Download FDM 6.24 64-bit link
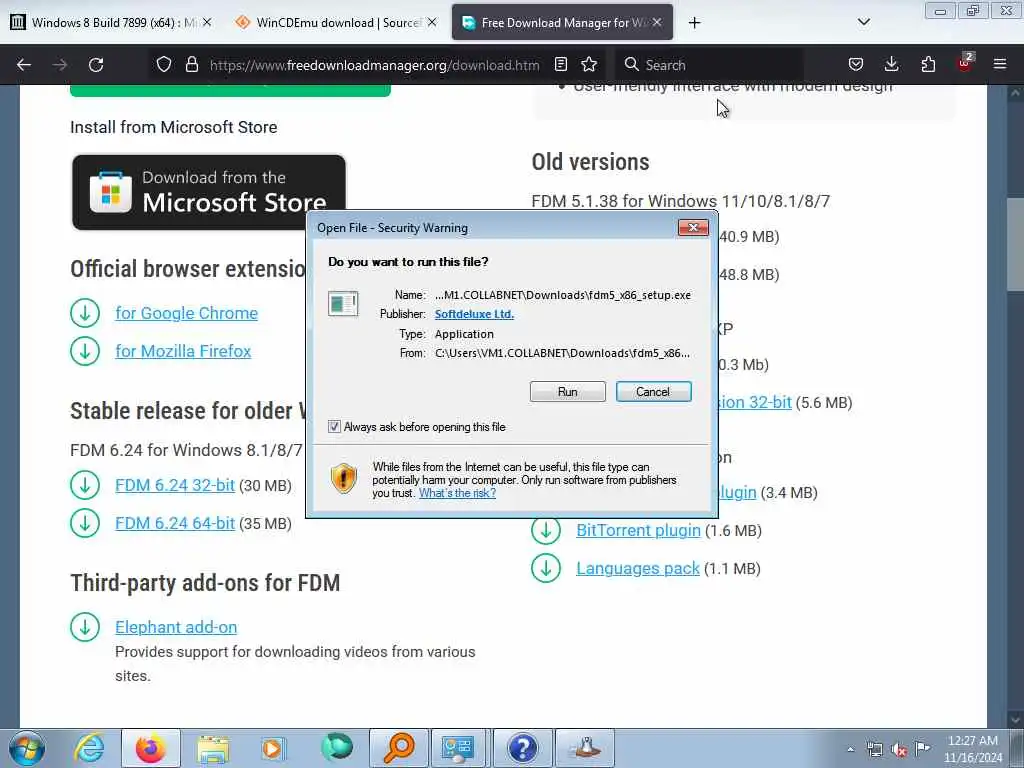 pos(174,523)
